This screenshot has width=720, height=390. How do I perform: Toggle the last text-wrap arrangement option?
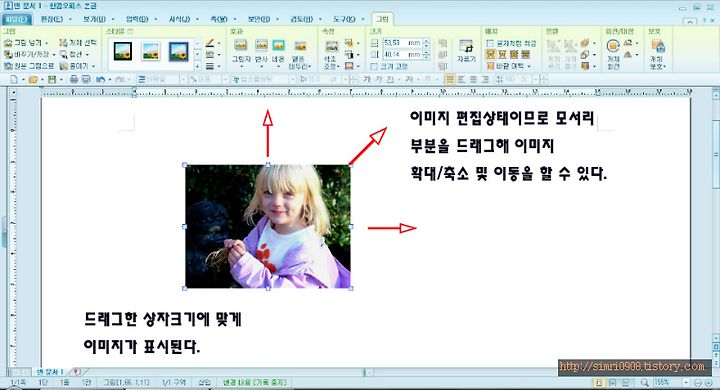pos(526,55)
